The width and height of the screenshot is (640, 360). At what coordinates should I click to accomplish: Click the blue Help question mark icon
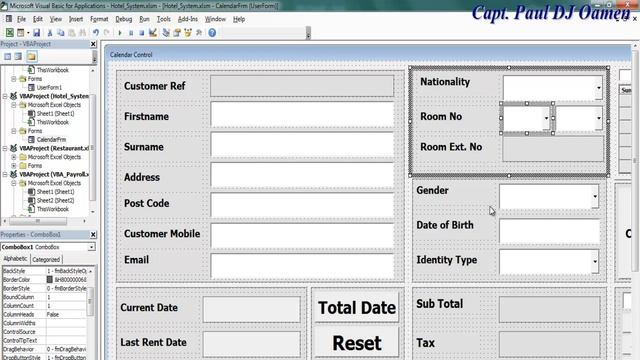(x=212, y=33)
